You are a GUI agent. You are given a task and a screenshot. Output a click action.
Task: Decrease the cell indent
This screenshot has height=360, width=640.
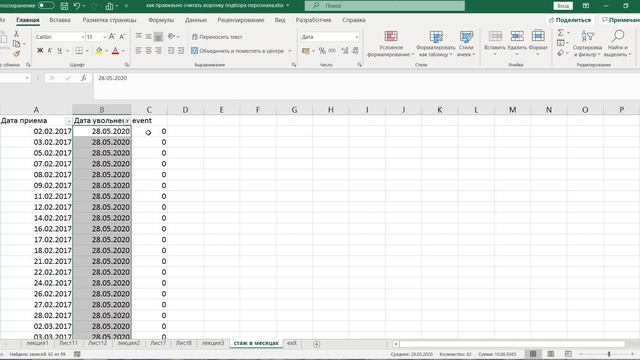click(171, 51)
